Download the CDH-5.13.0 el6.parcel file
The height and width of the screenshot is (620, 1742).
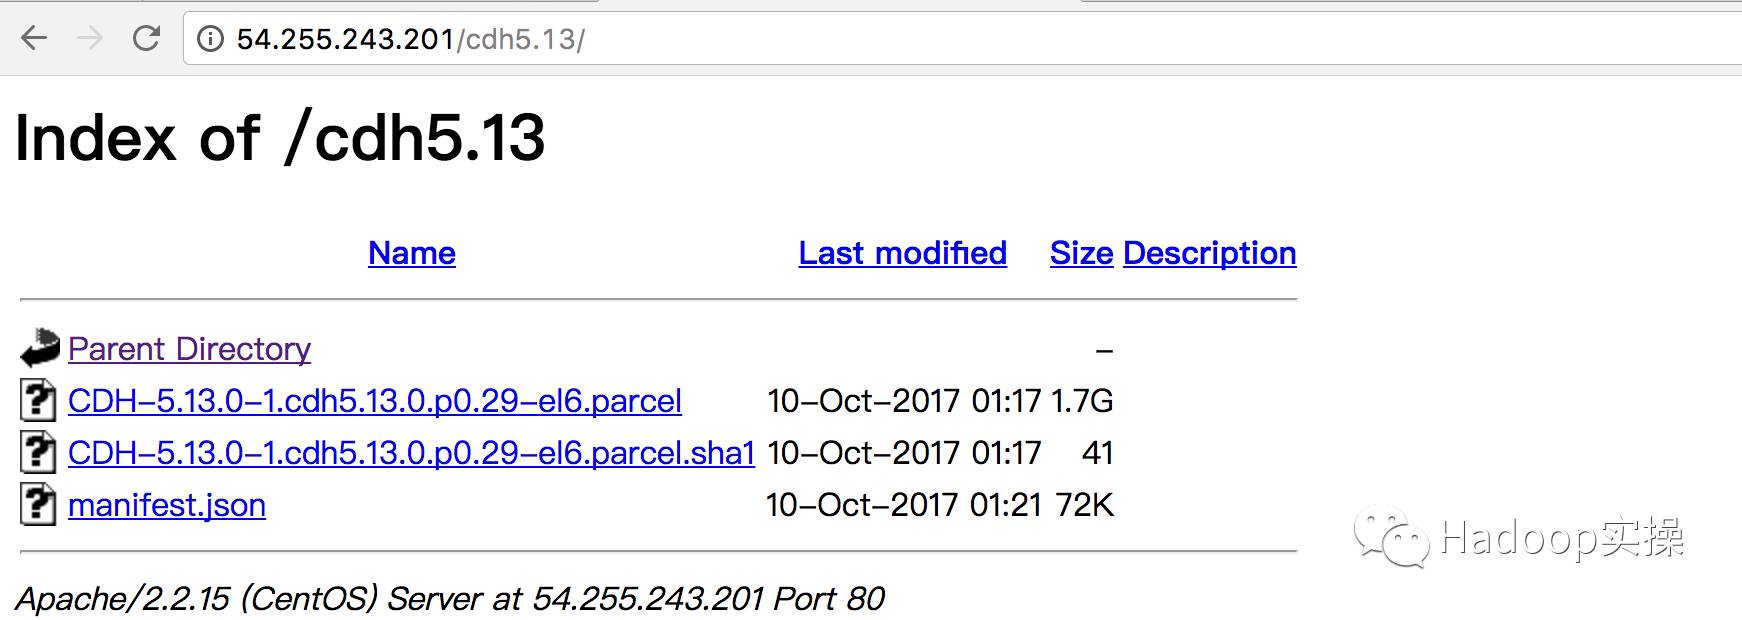374,401
